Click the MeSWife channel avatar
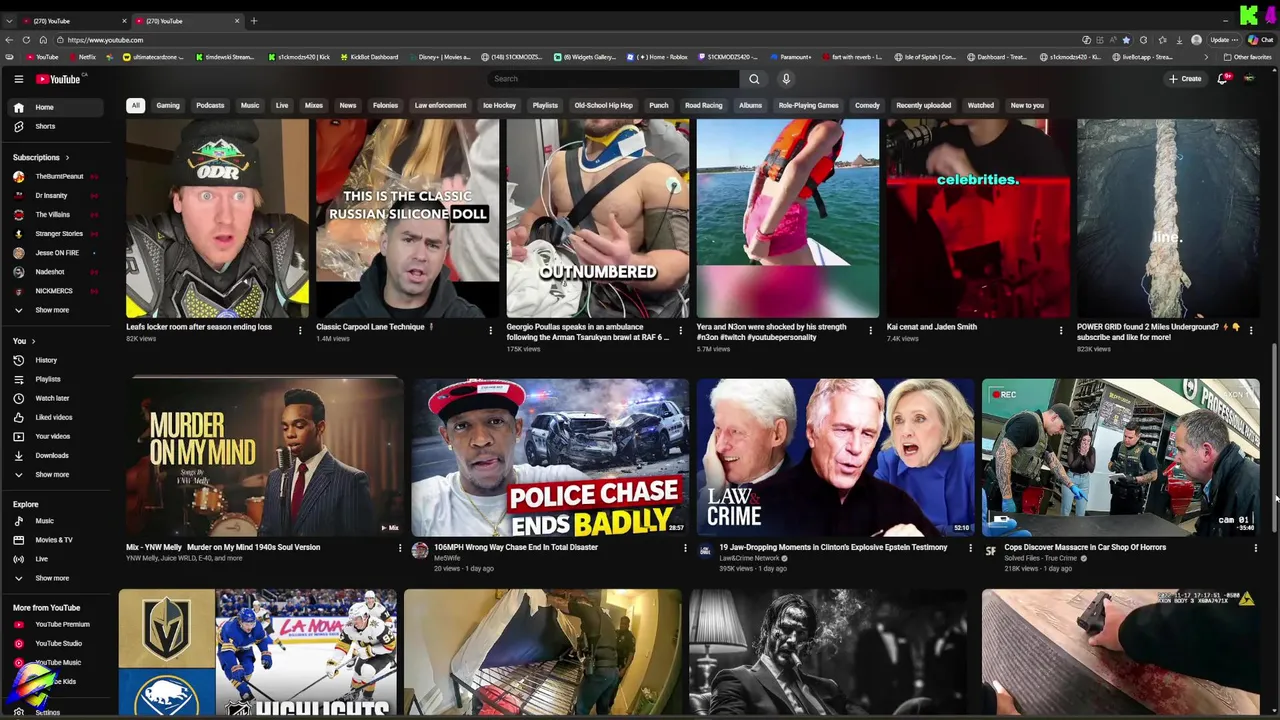Image resolution: width=1280 pixels, height=720 pixels. click(x=420, y=551)
